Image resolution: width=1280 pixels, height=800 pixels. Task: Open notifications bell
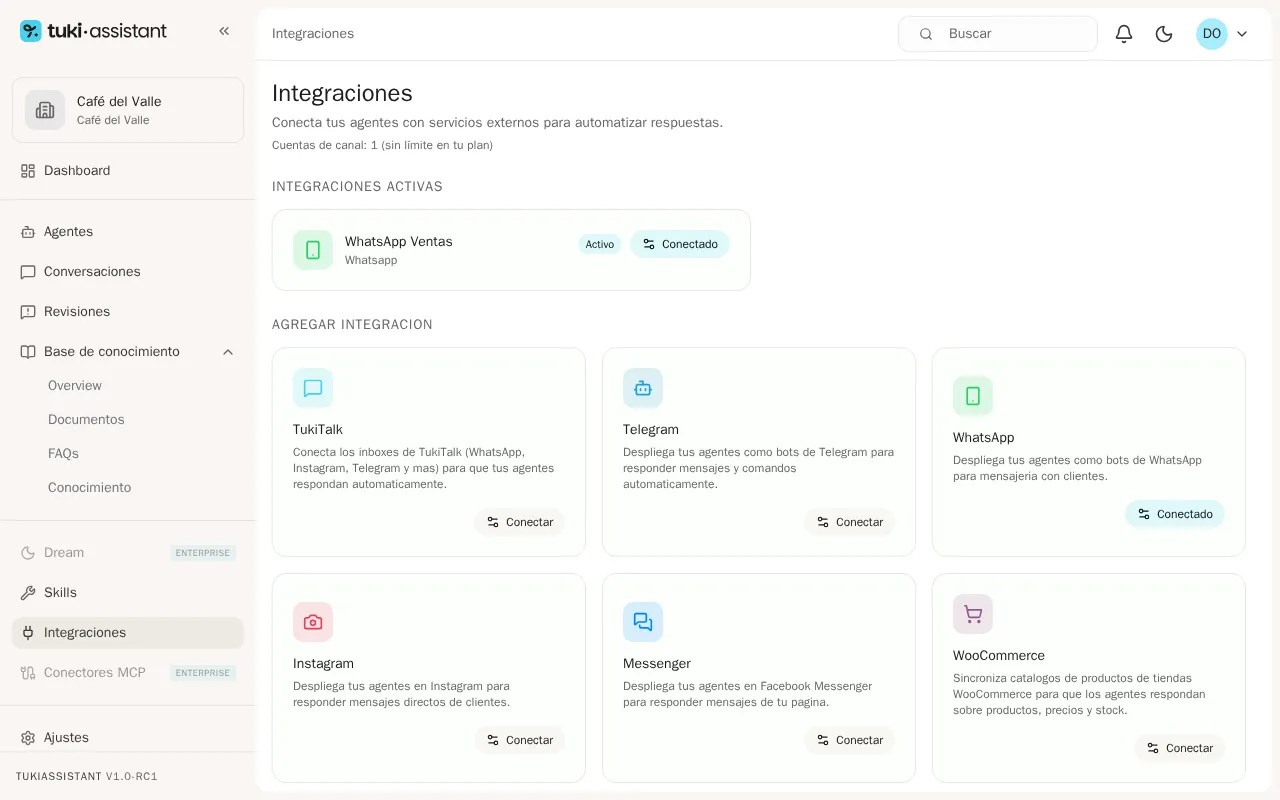[x=1124, y=34]
